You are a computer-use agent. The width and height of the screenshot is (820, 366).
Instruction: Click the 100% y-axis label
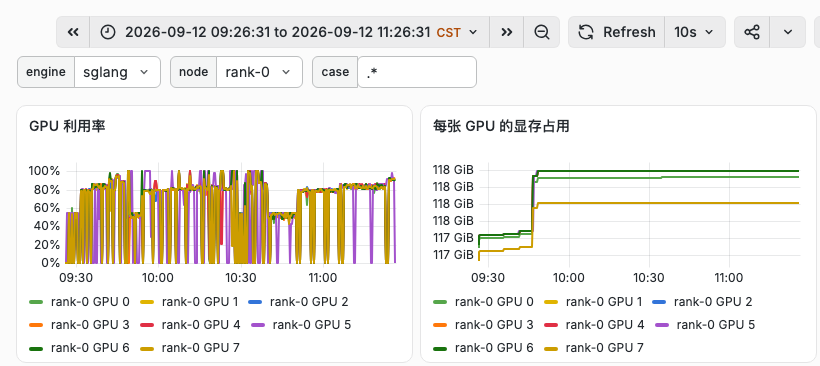[44, 171]
